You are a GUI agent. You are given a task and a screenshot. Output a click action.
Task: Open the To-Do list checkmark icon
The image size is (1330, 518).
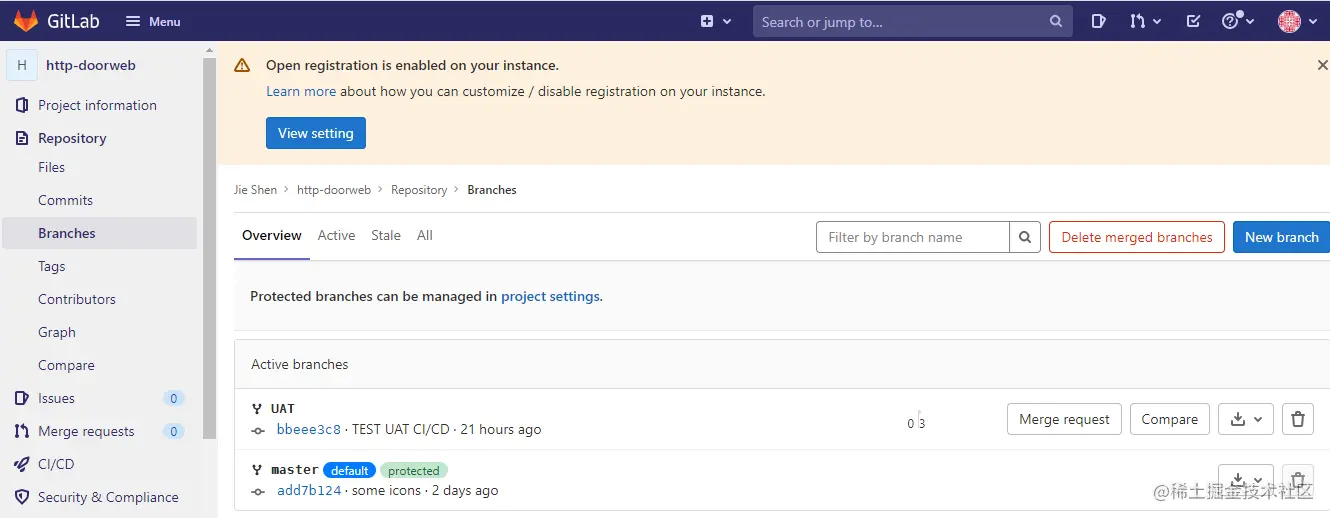1193,21
